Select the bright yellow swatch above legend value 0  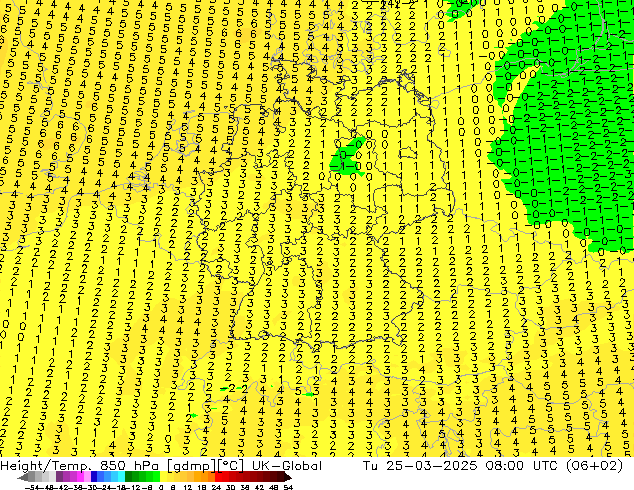click(x=163, y=477)
